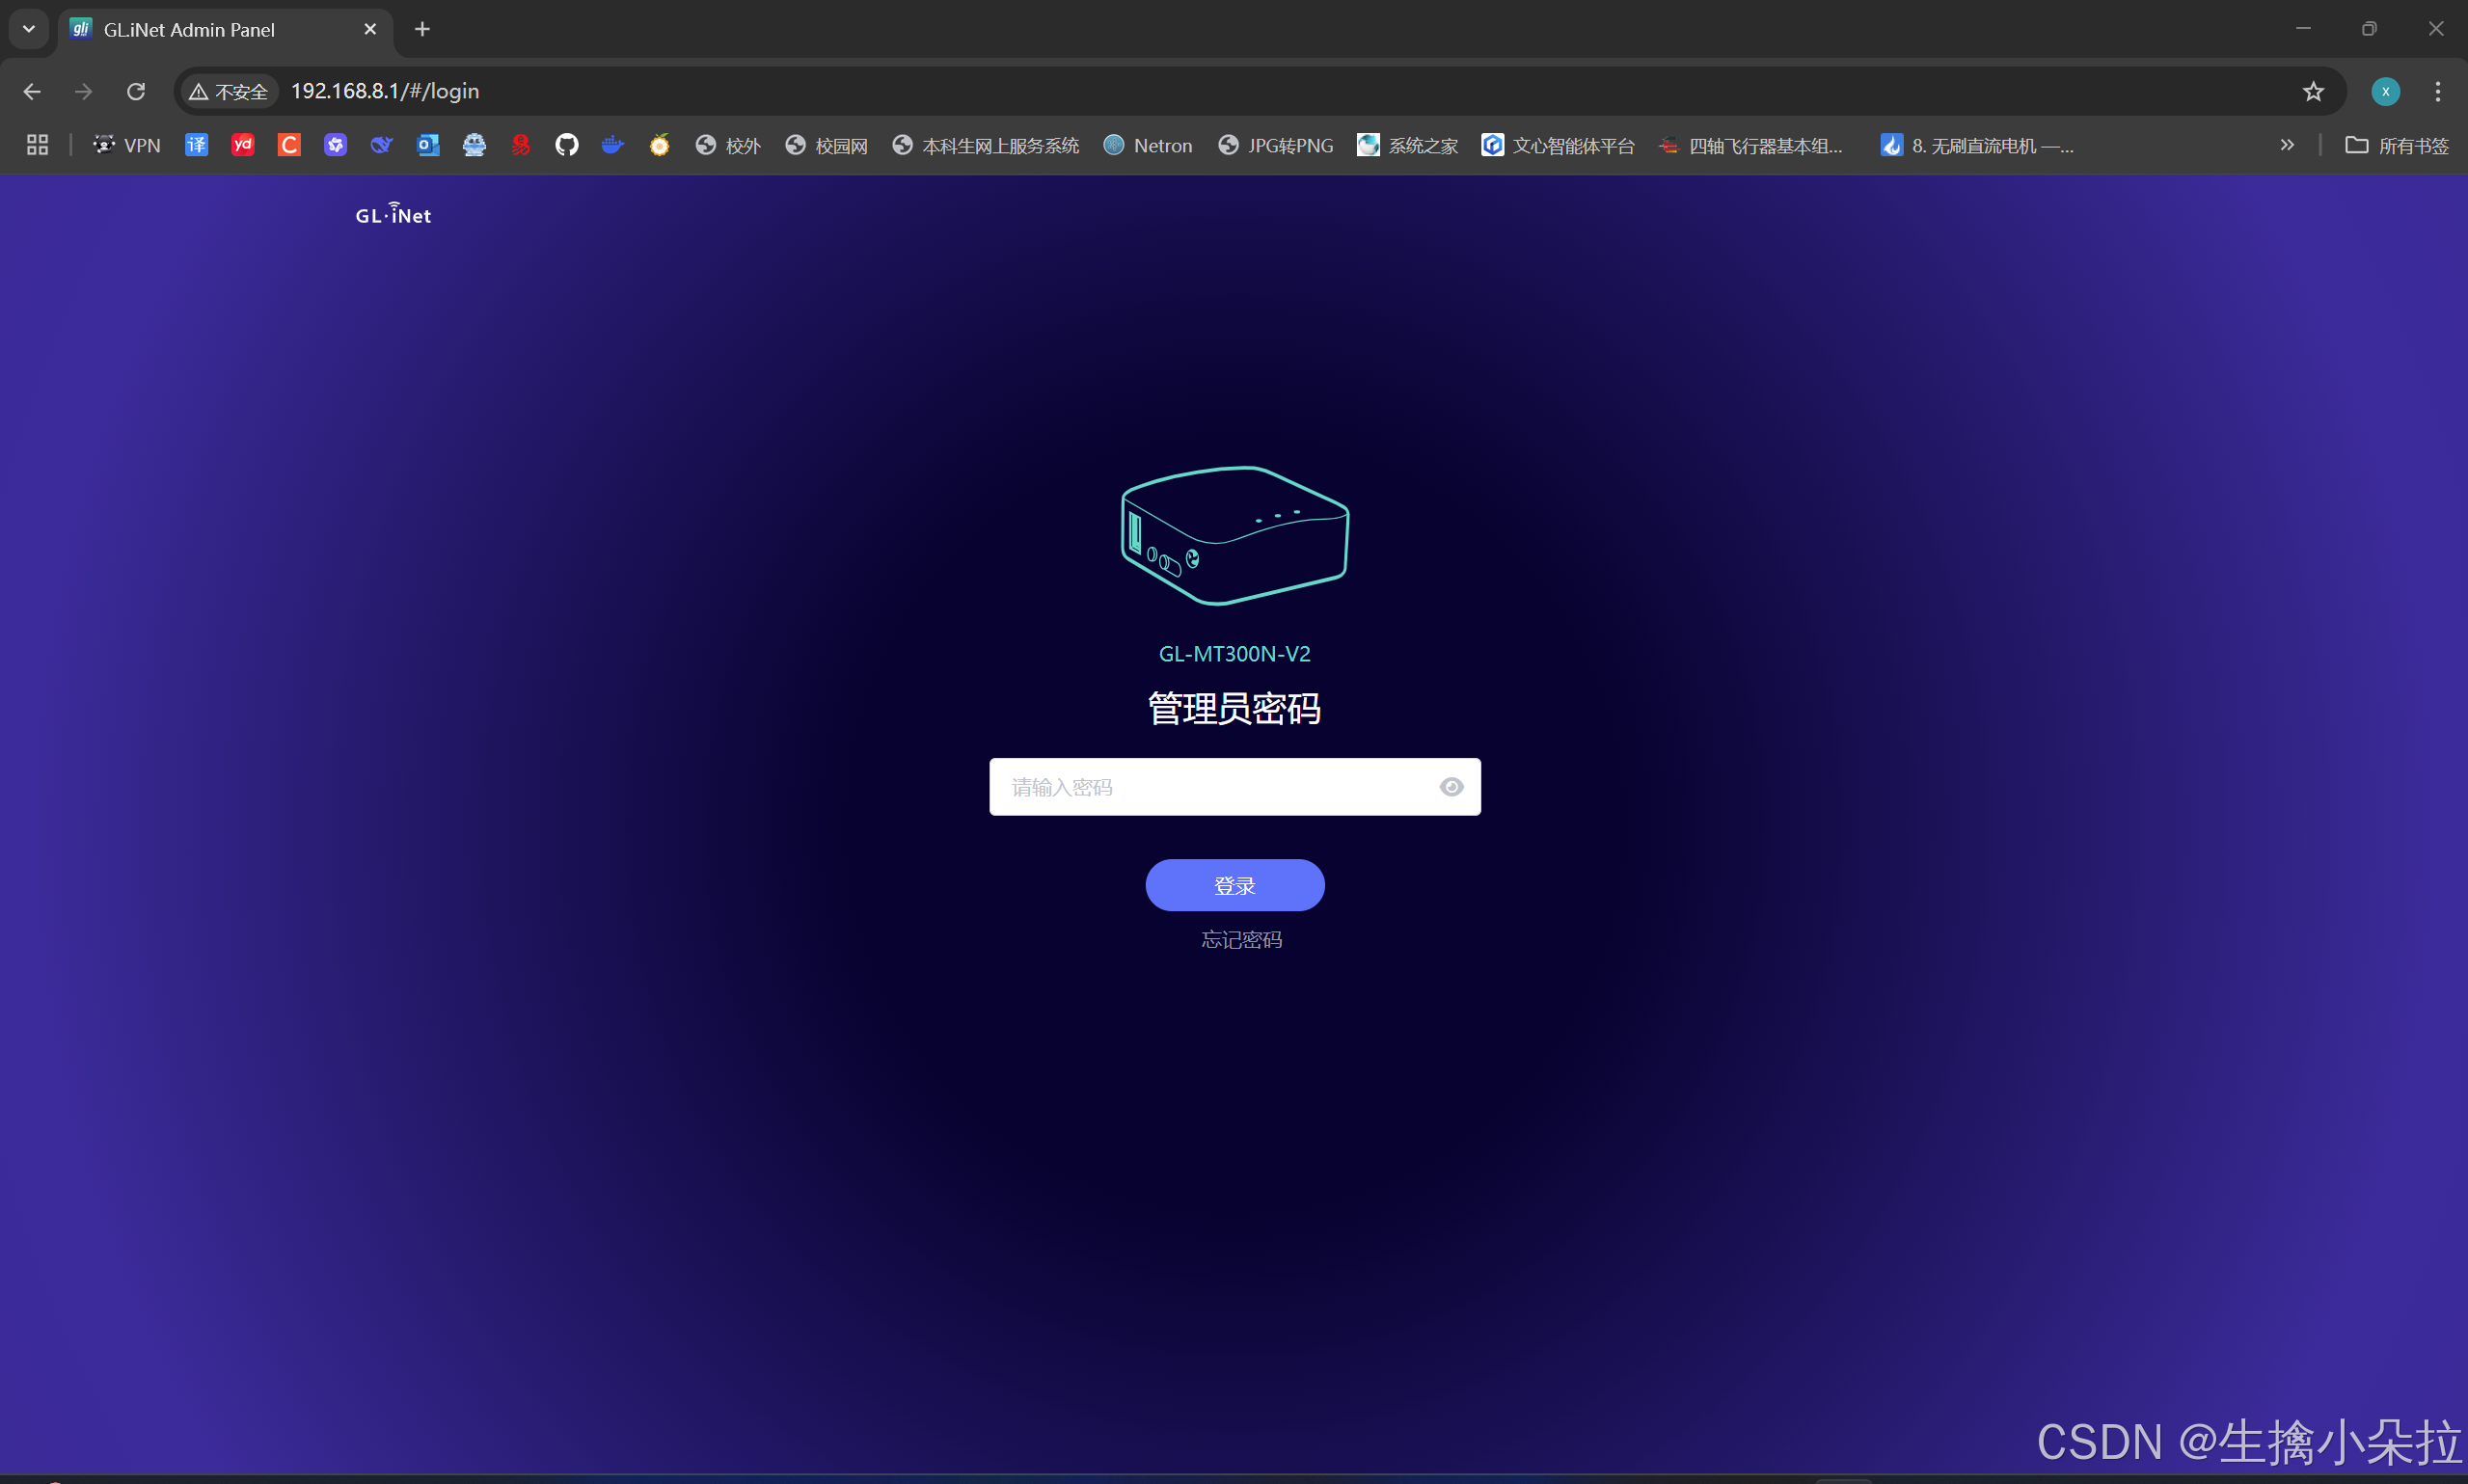2468x1484 pixels.
Task: Click the 不安全 site security indicator
Action: (229, 91)
